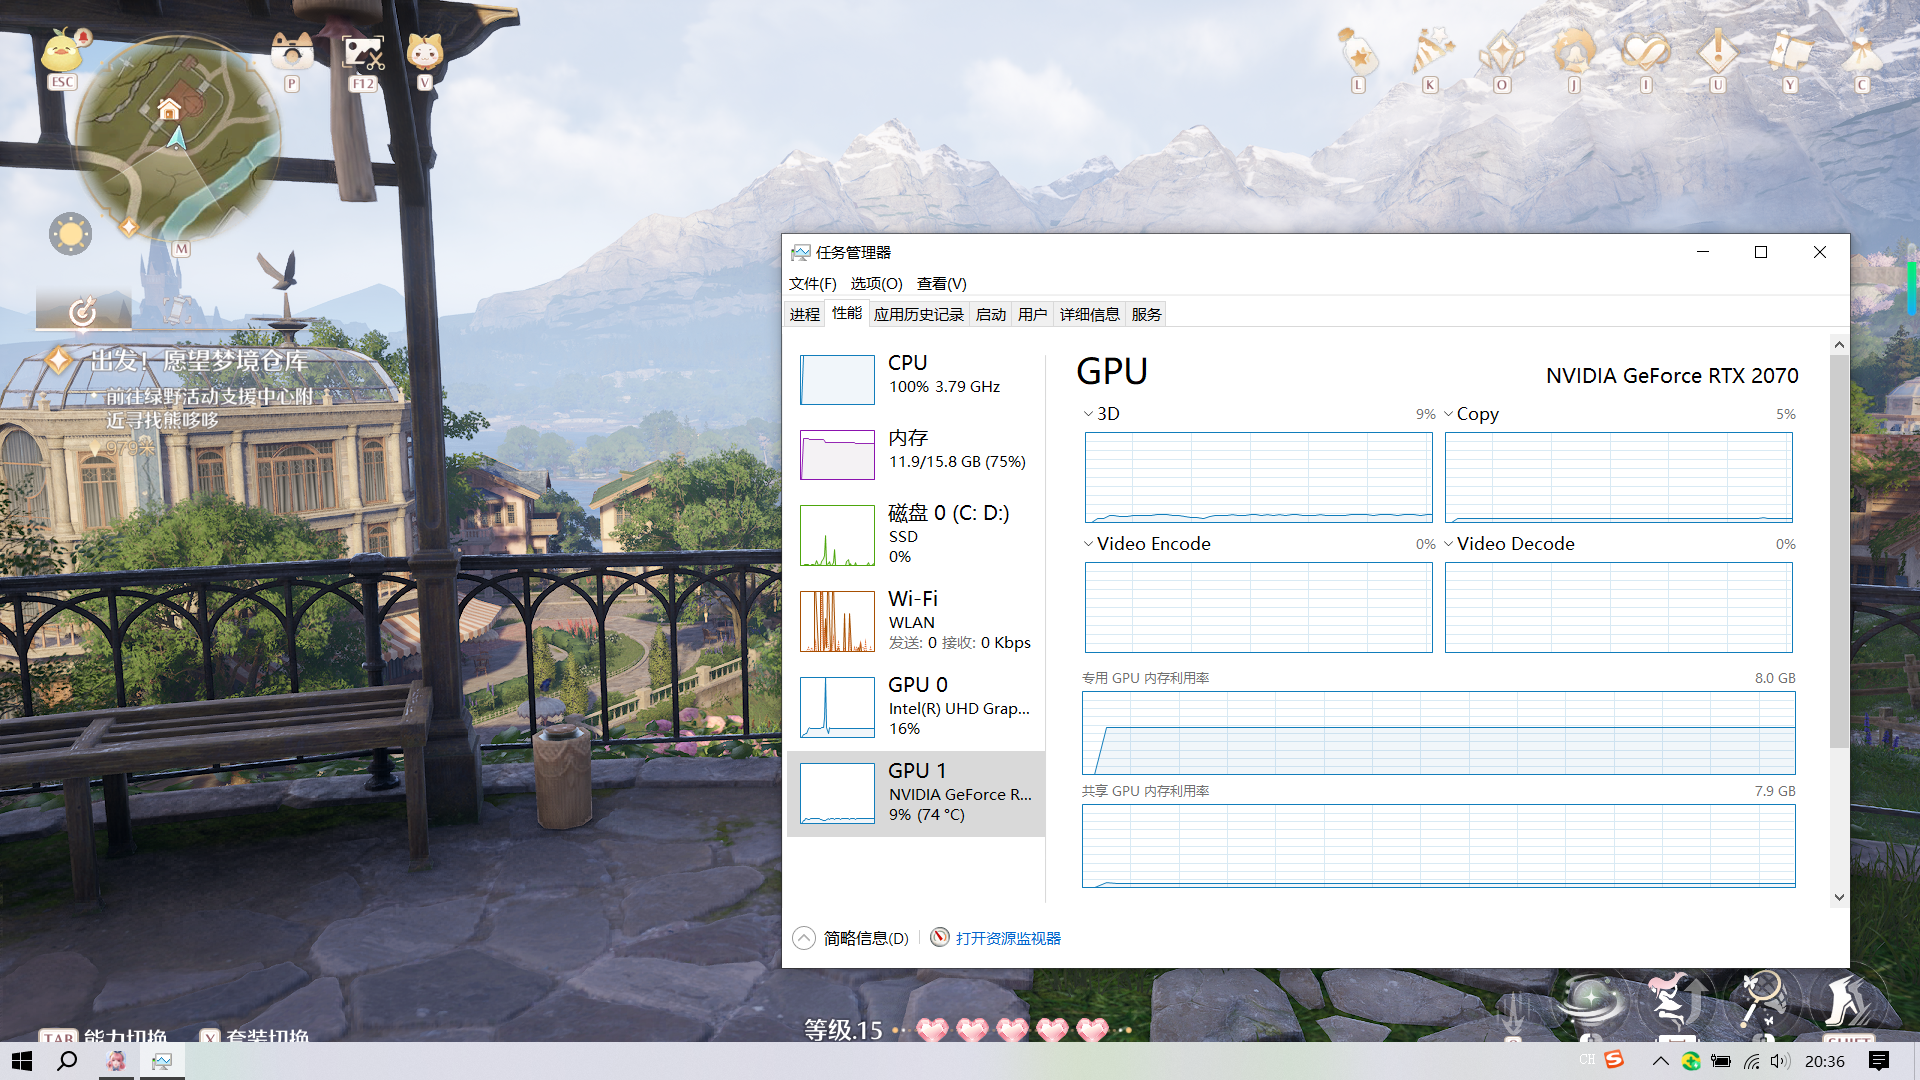
Task: Click the Sogou input icon in system tray
Action: [1613, 1062]
